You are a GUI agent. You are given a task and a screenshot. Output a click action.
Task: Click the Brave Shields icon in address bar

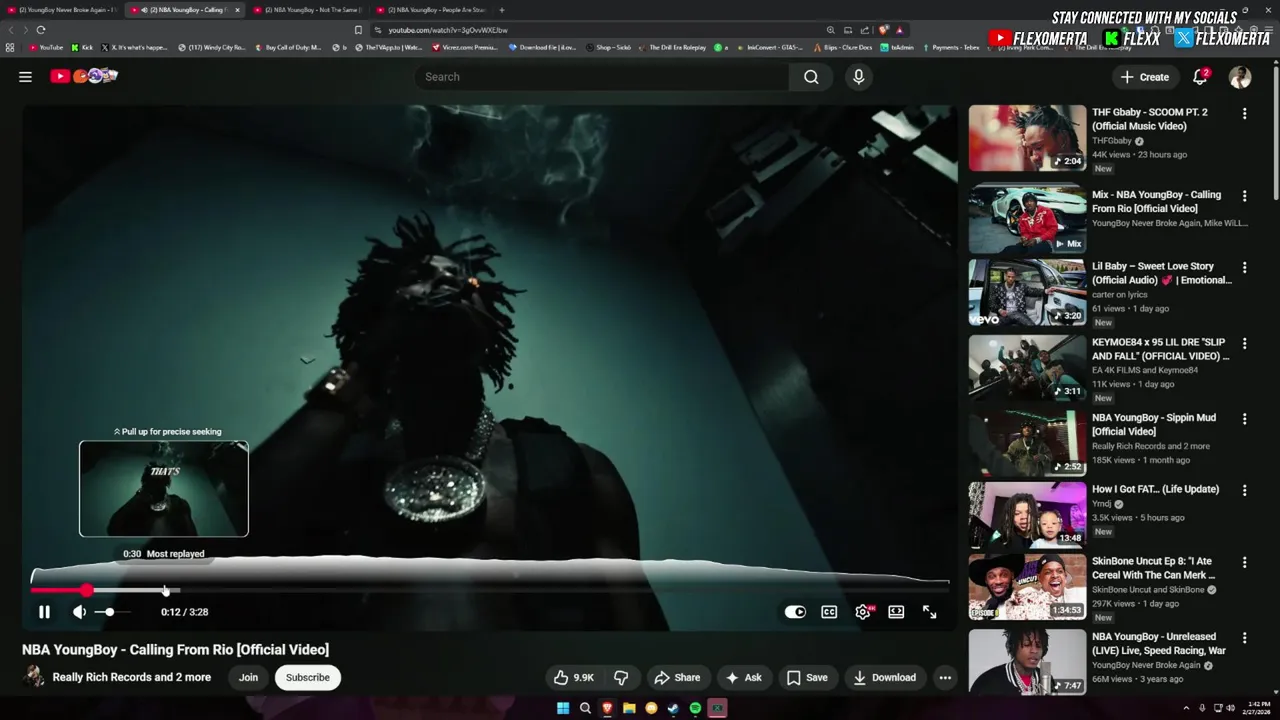[x=883, y=30]
